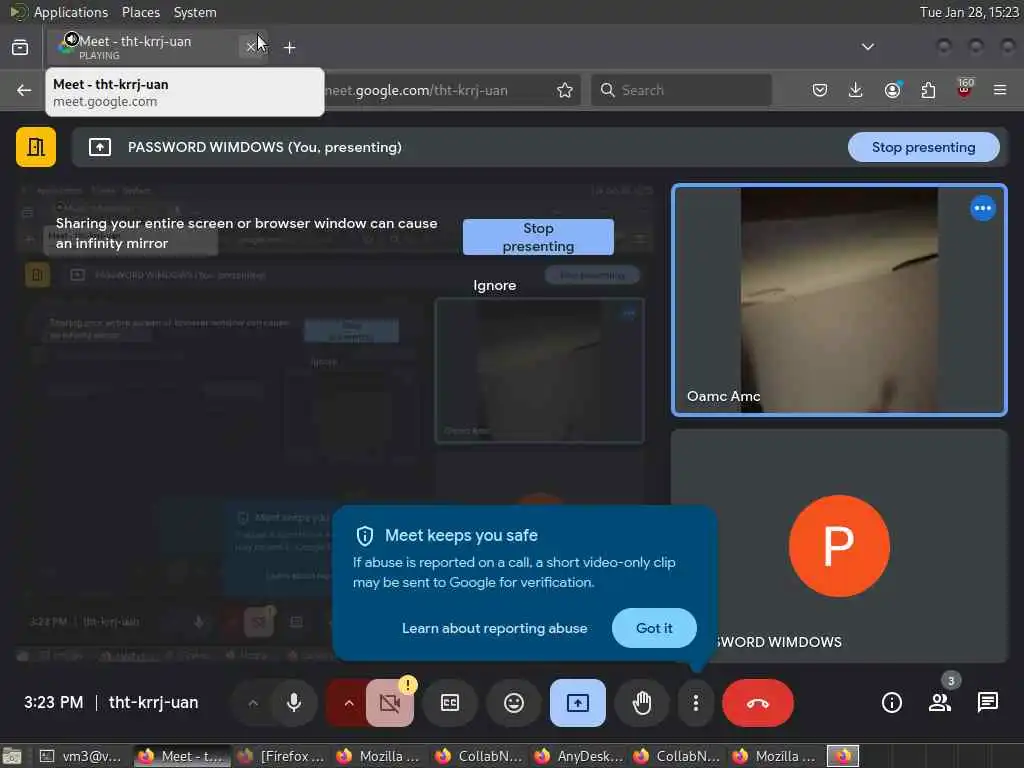The height and width of the screenshot is (768, 1024).
Task: Open the Places menu
Action: [x=141, y=12]
